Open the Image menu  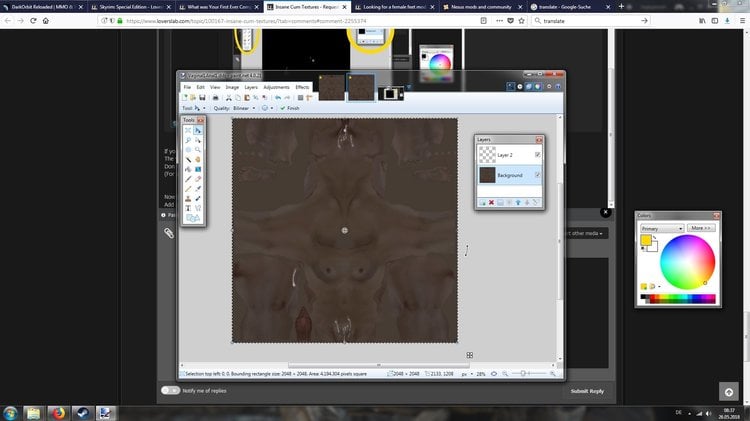pyautogui.click(x=232, y=87)
